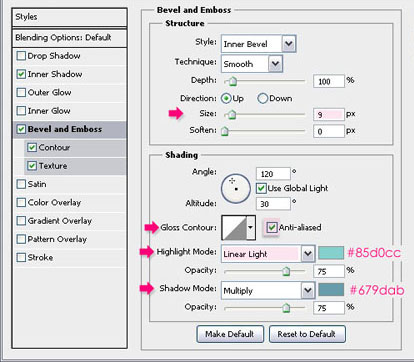Click the Depth percentage input field
Image resolution: width=414 pixels, height=362 pixels.
[x=328, y=81]
